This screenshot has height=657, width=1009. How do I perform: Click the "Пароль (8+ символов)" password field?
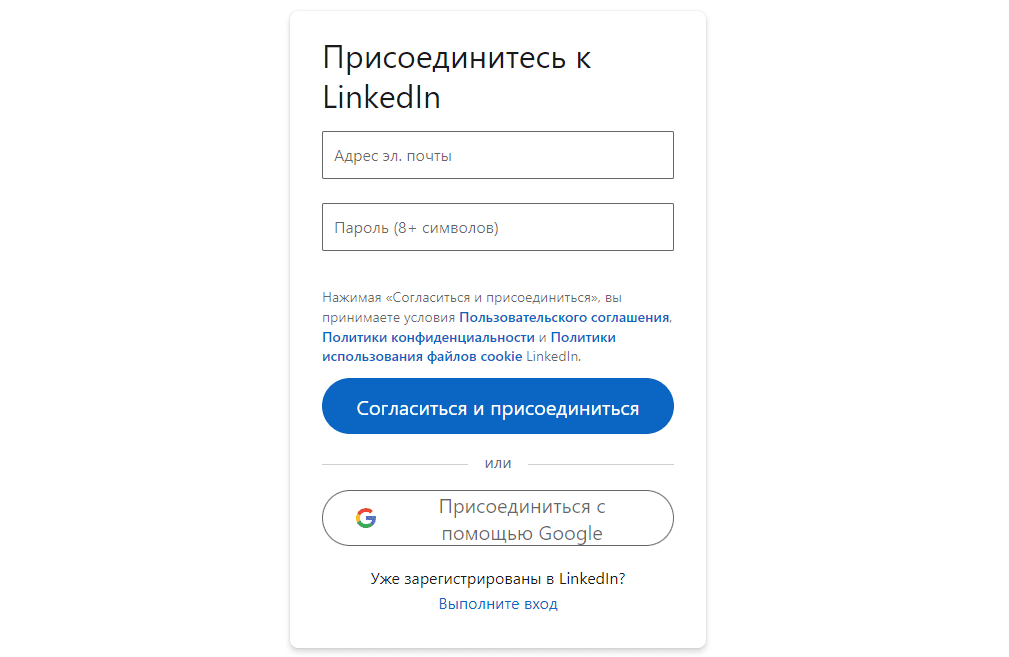[x=497, y=227]
